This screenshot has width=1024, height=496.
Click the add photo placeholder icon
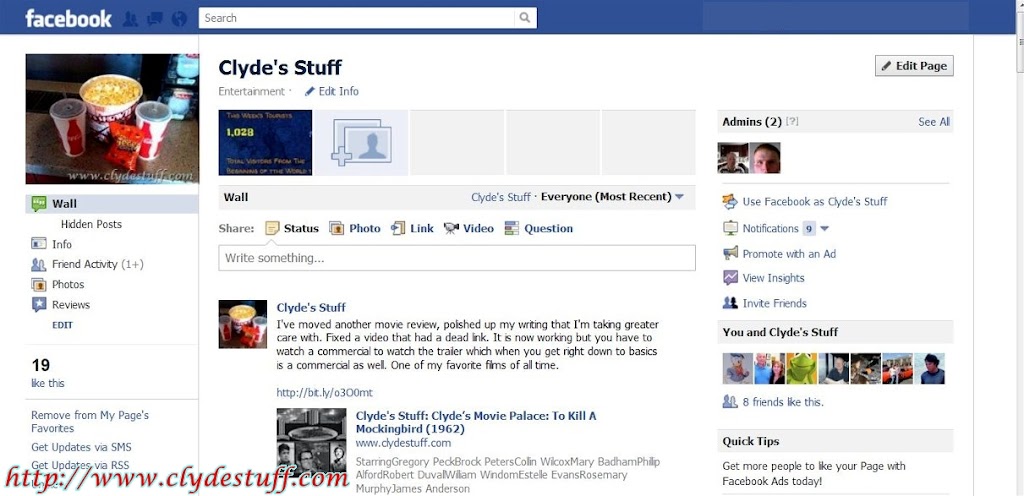click(x=361, y=142)
